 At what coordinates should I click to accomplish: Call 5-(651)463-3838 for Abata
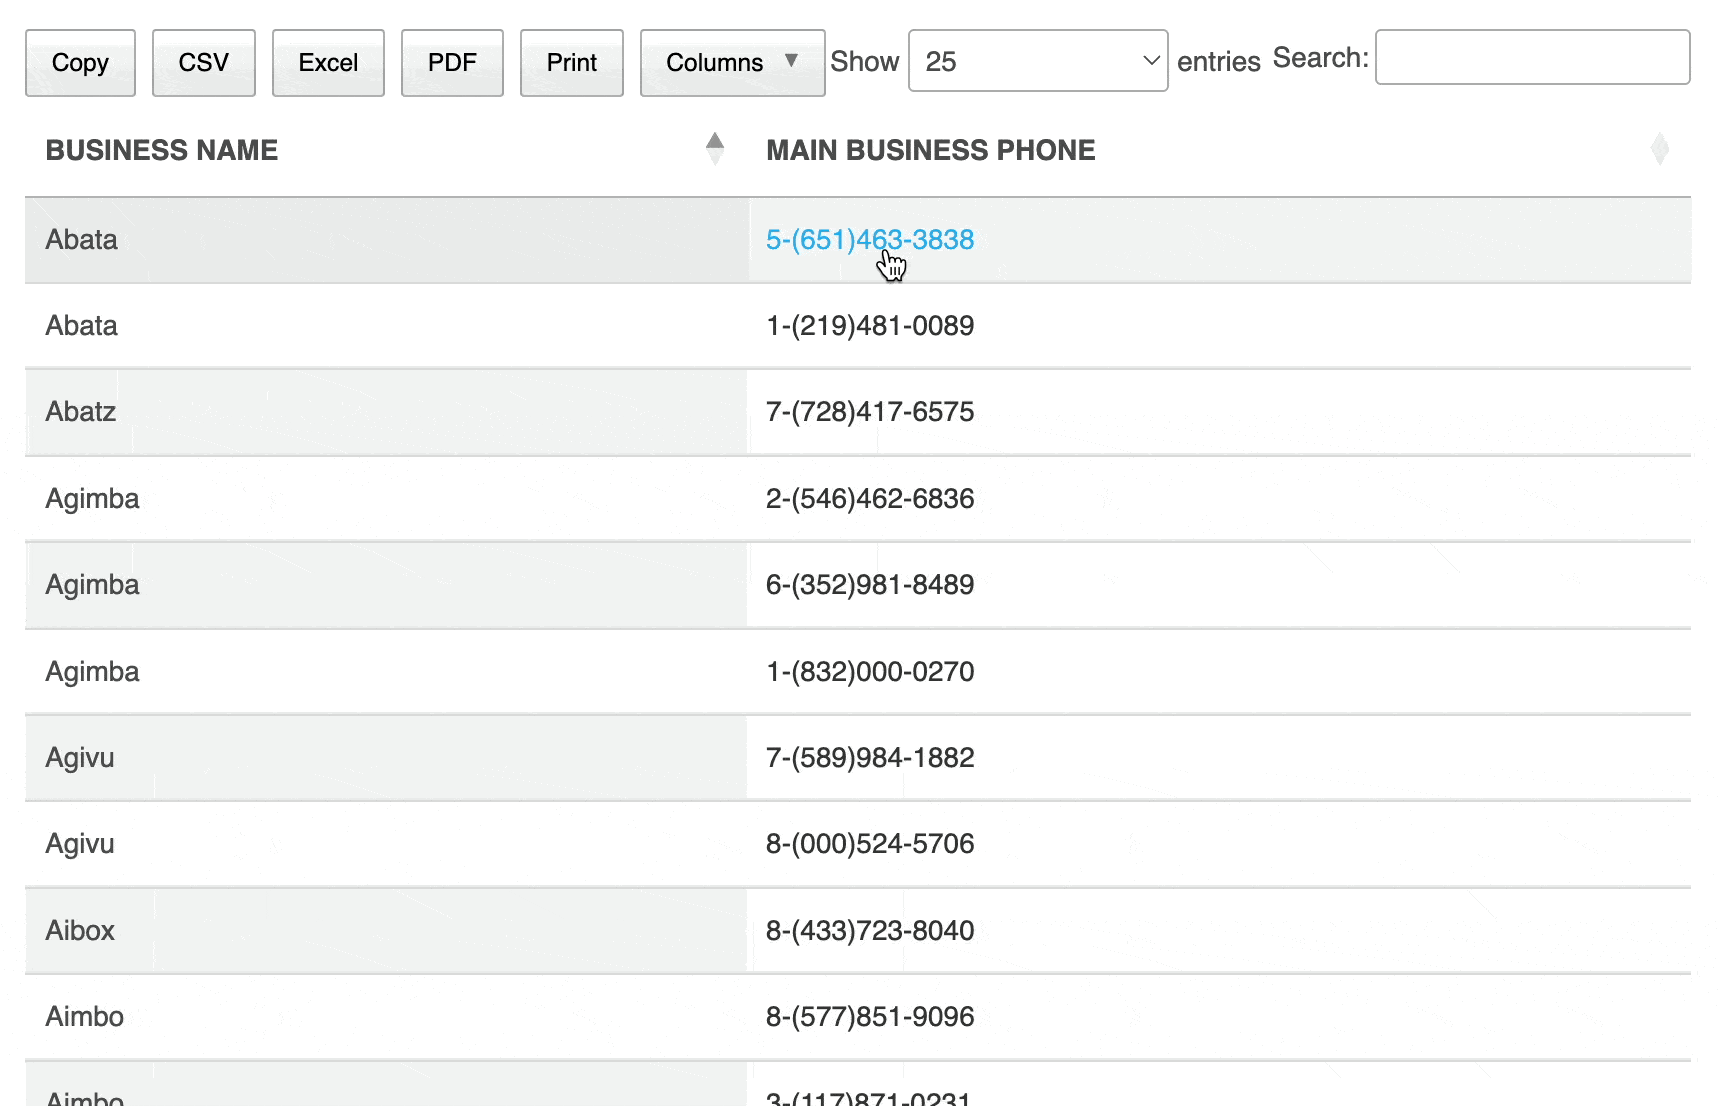click(x=871, y=240)
